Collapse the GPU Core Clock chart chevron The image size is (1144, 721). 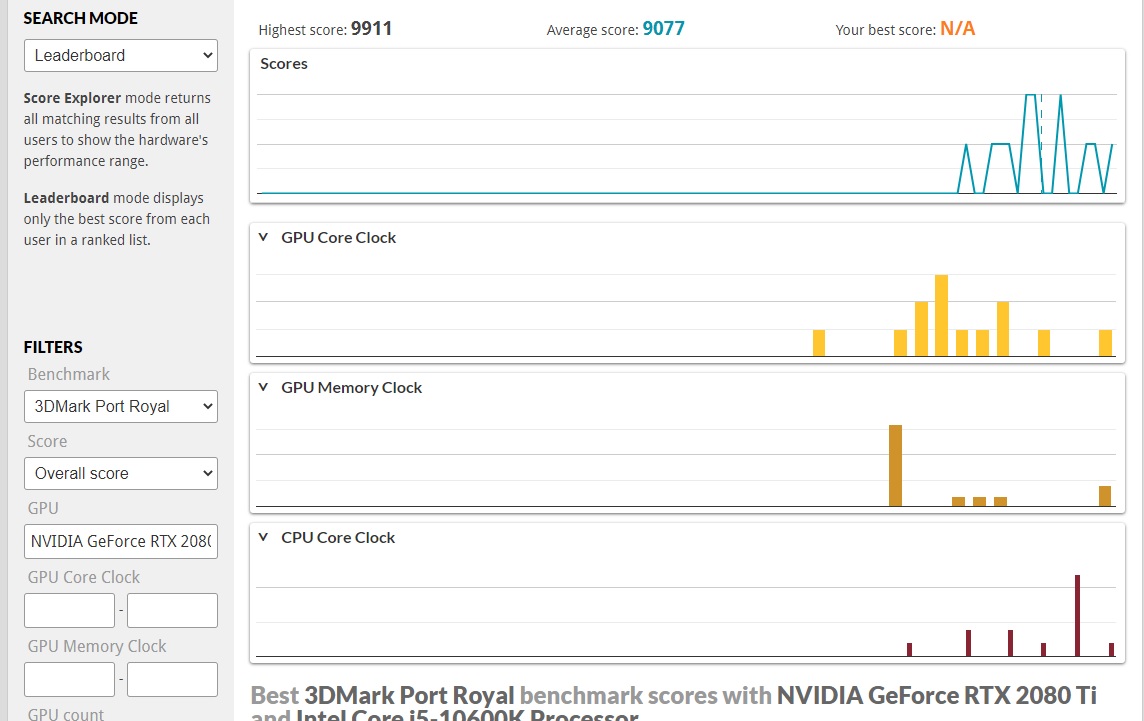263,237
